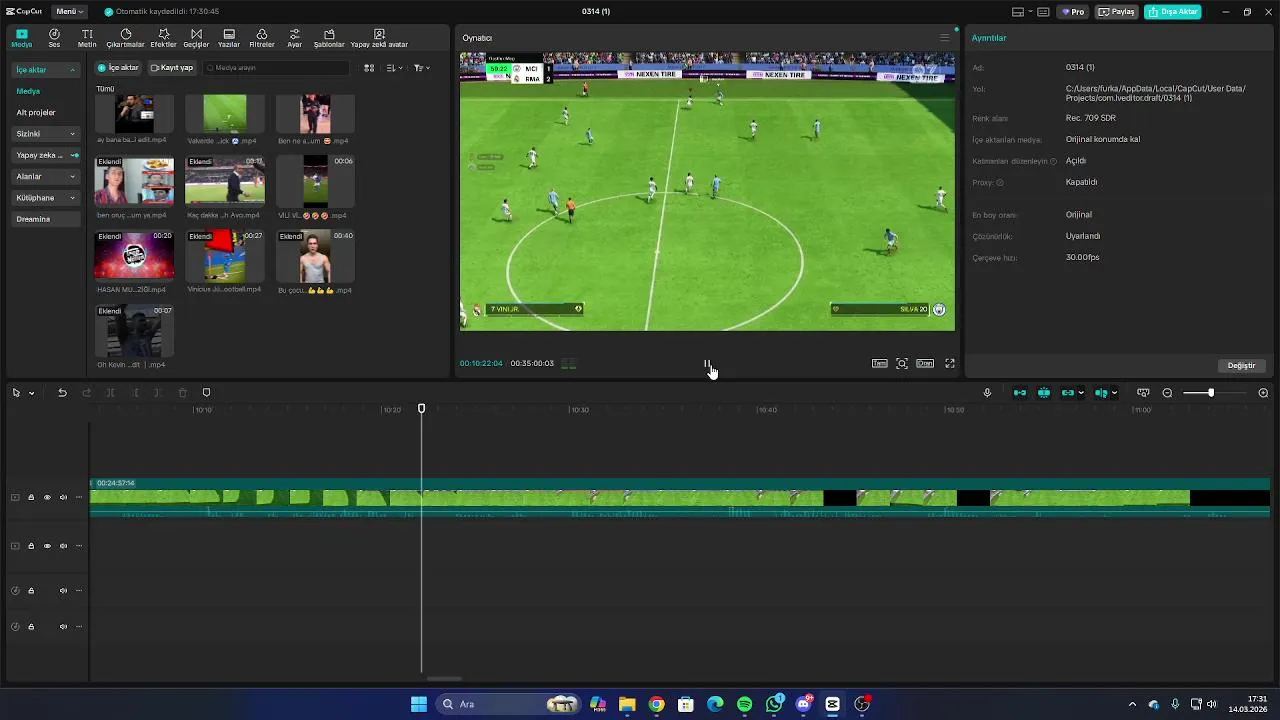Click the player zoom-focus icon

click(x=902, y=364)
